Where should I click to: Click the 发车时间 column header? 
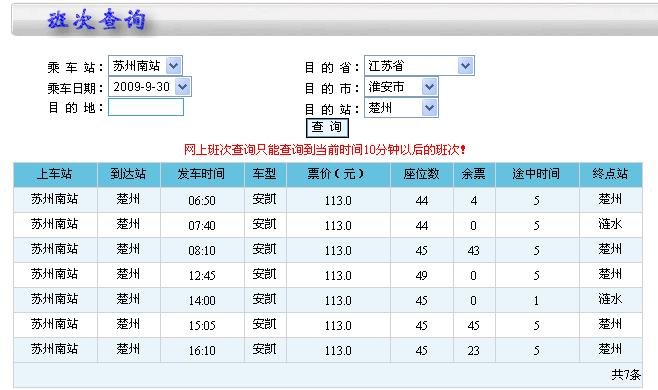click(x=202, y=174)
